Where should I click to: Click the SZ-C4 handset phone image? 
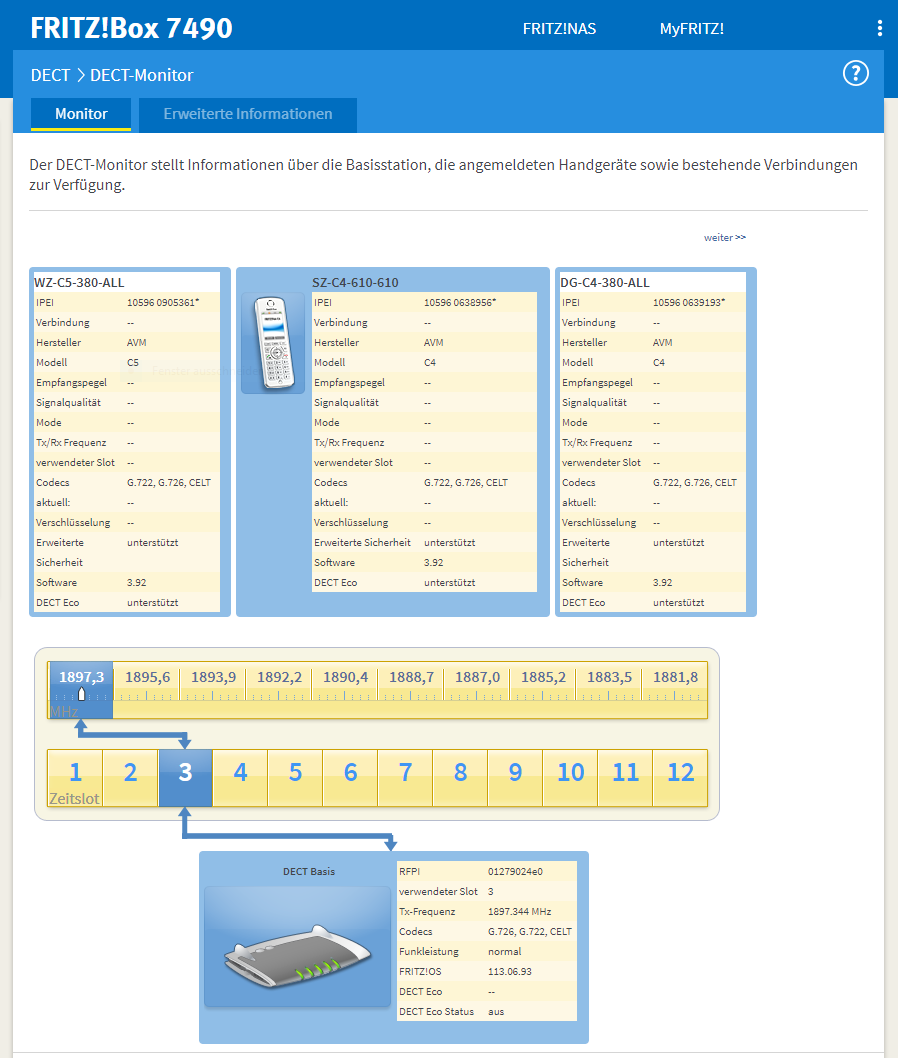(273, 342)
